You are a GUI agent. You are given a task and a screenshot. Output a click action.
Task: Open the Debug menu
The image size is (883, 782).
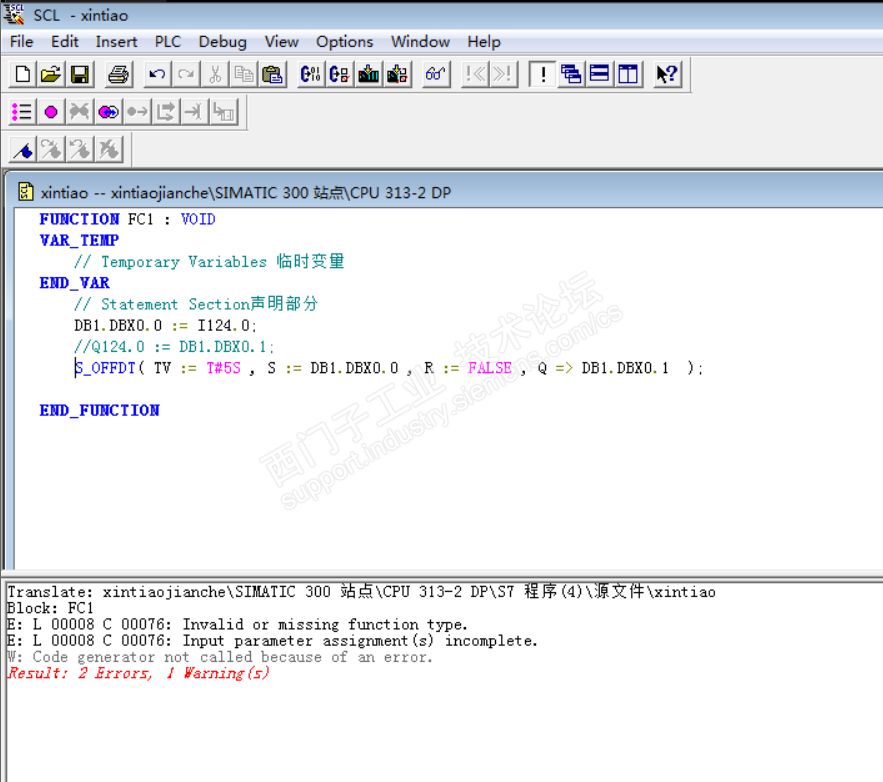tap(222, 42)
